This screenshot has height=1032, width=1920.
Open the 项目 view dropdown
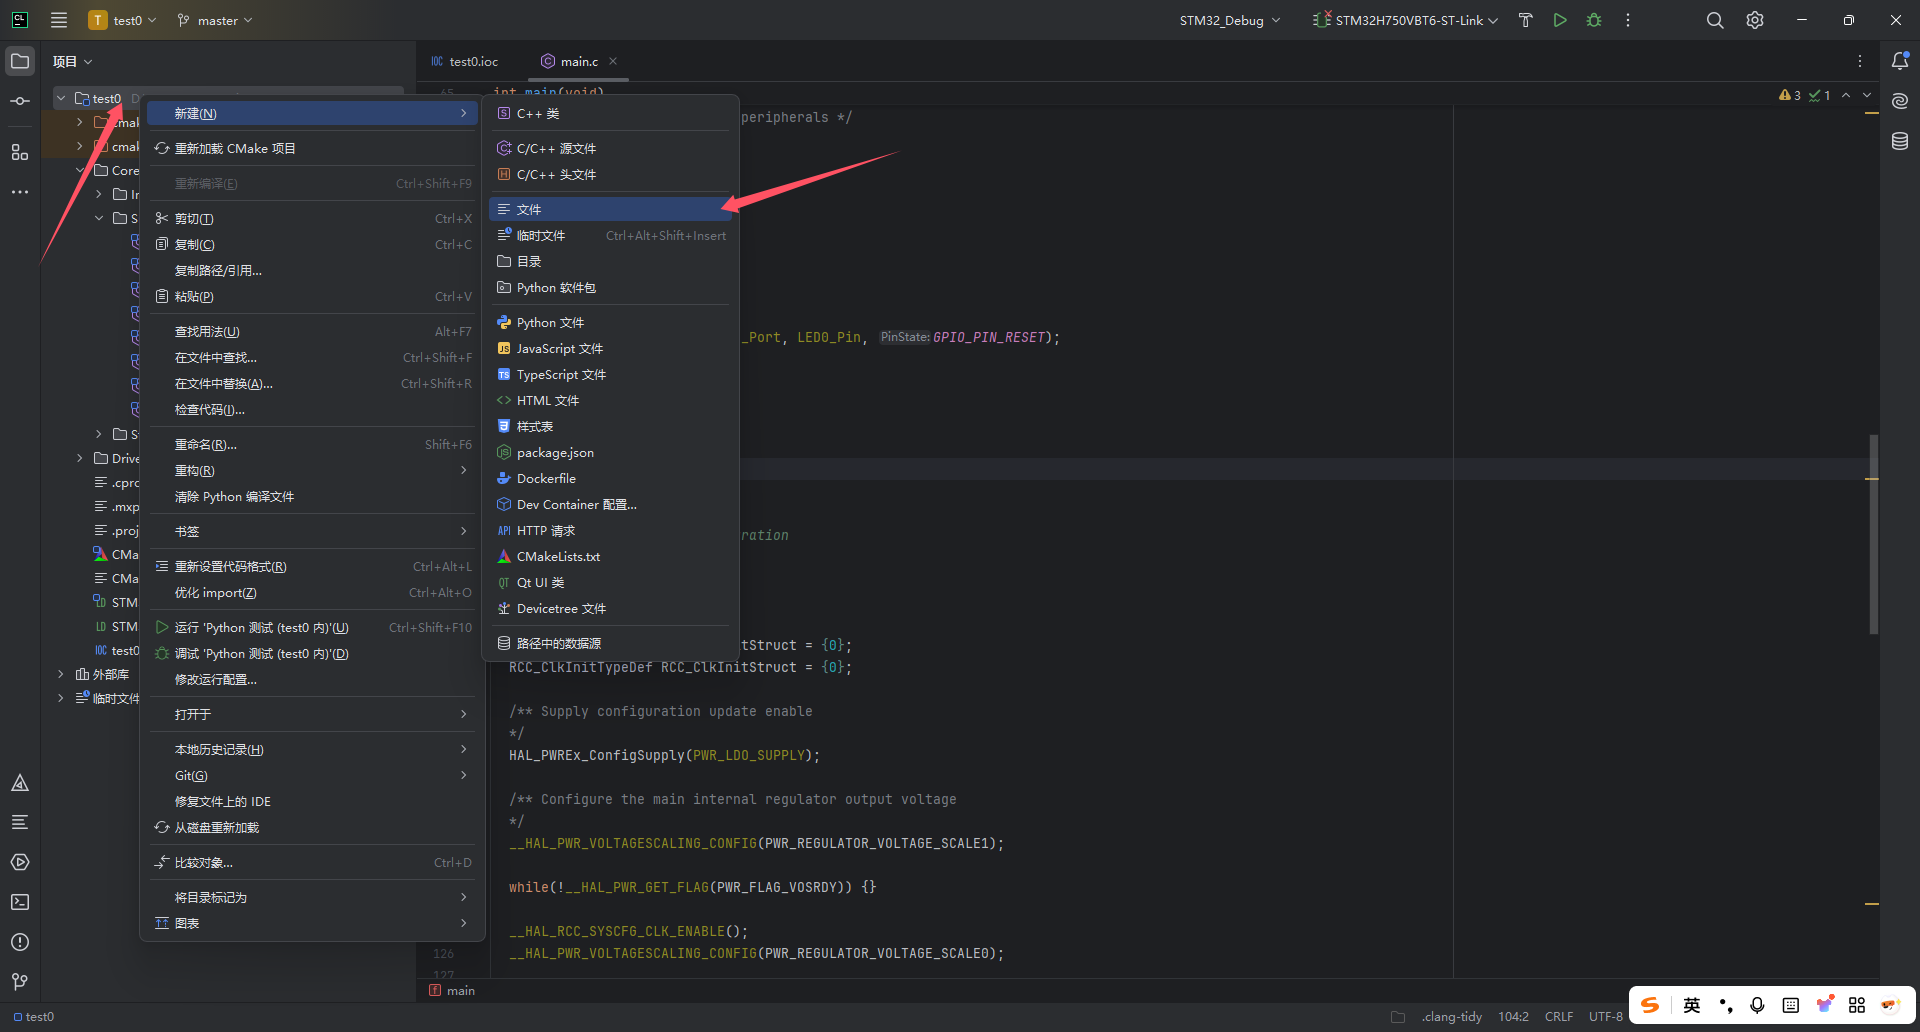[x=72, y=61]
